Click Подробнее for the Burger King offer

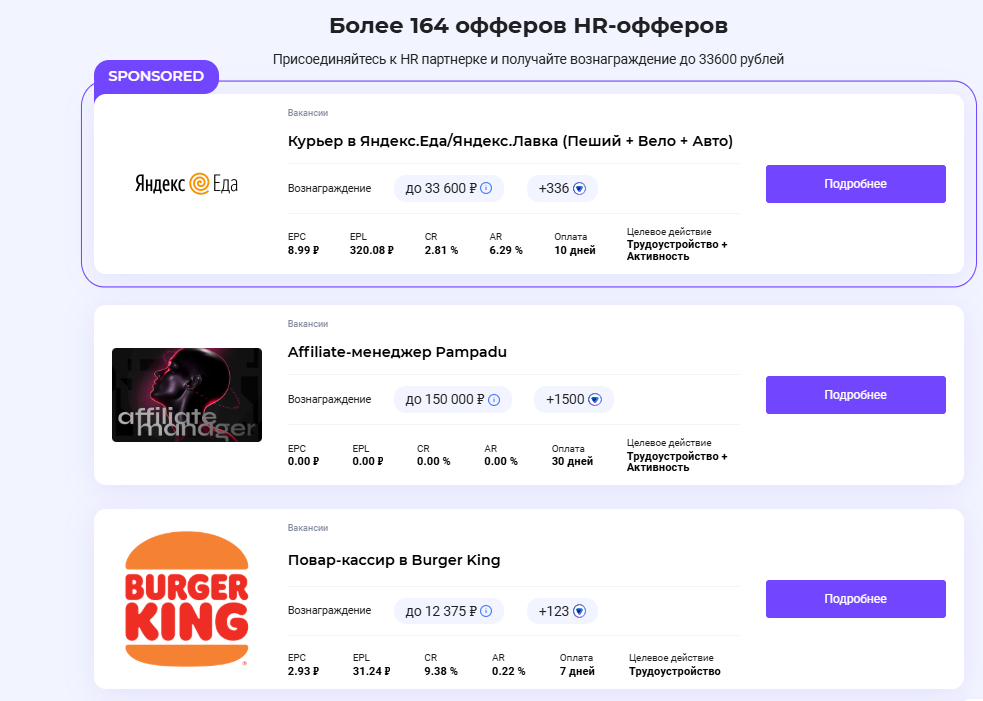coord(856,599)
